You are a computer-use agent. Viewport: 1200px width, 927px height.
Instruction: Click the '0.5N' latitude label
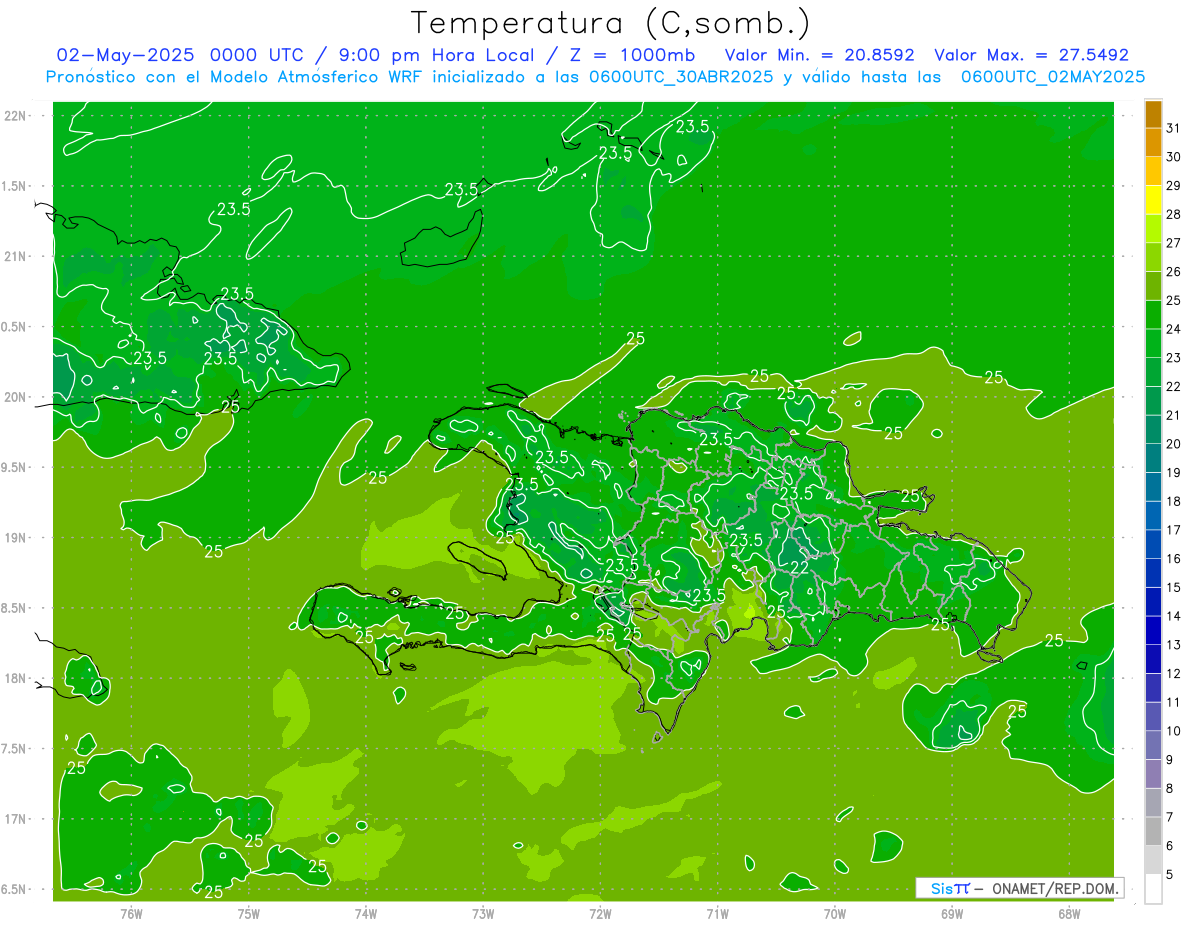[15, 327]
